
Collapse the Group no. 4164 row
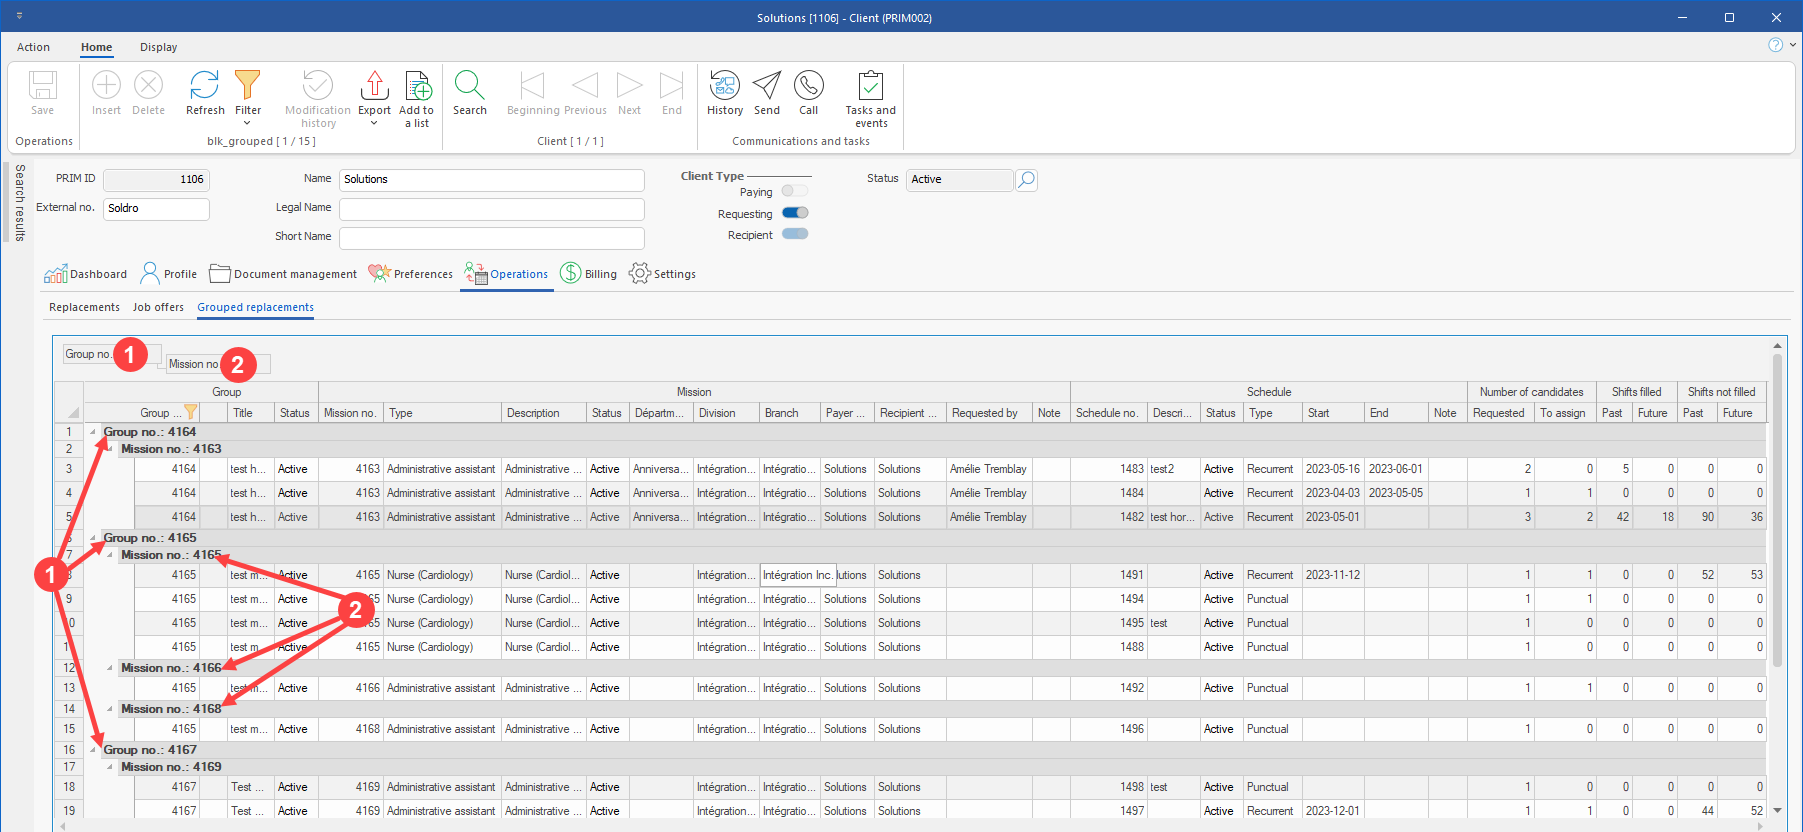pyautogui.click(x=94, y=432)
